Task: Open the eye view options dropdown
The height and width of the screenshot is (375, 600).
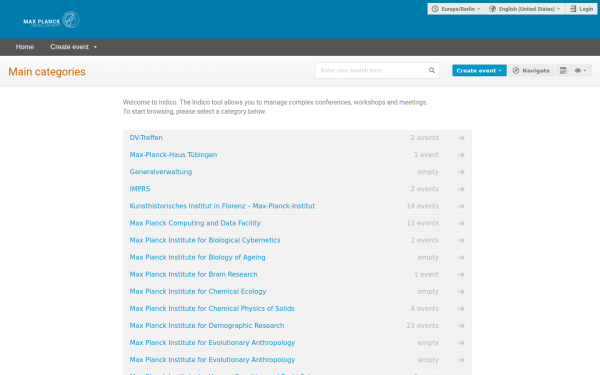Action: pyautogui.click(x=580, y=70)
